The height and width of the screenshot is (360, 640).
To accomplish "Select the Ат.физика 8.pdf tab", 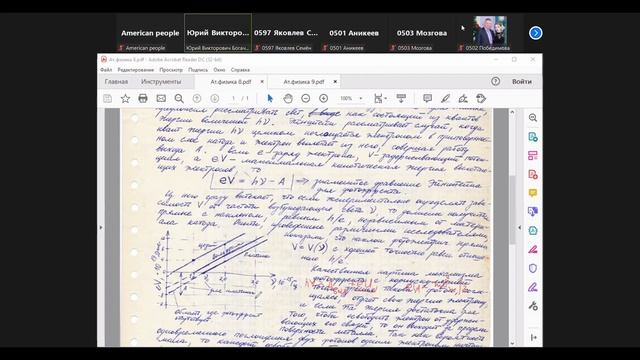I will pyautogui.click(x=230, y=82).
